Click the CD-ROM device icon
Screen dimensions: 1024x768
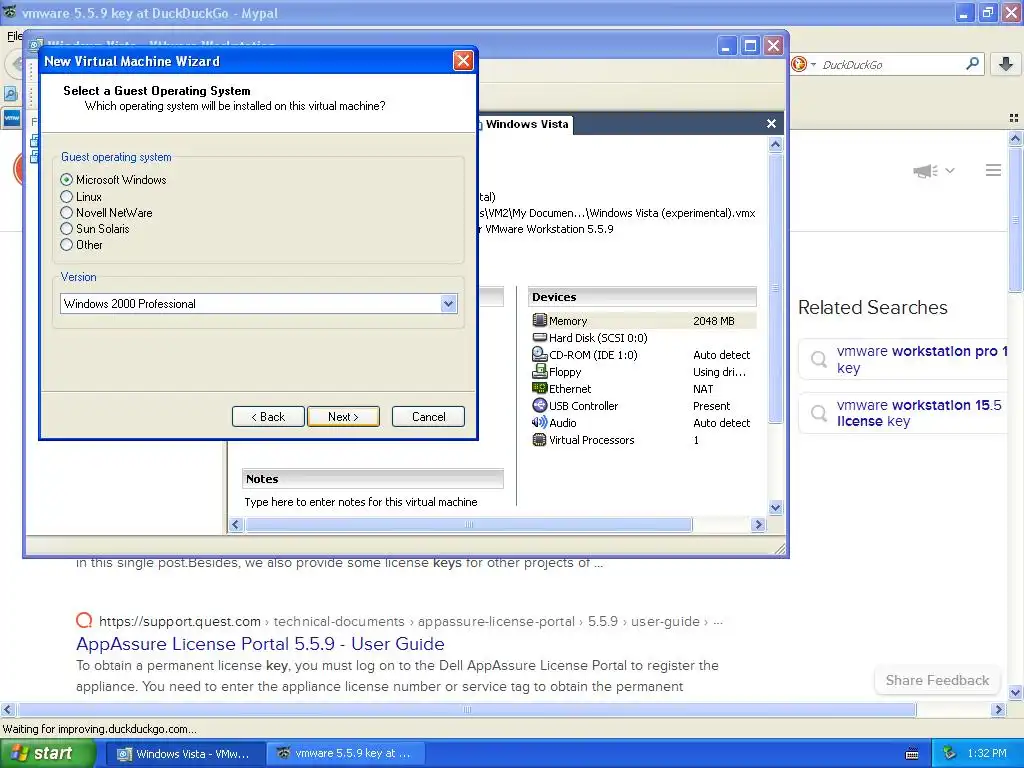[x=539, y=354]
